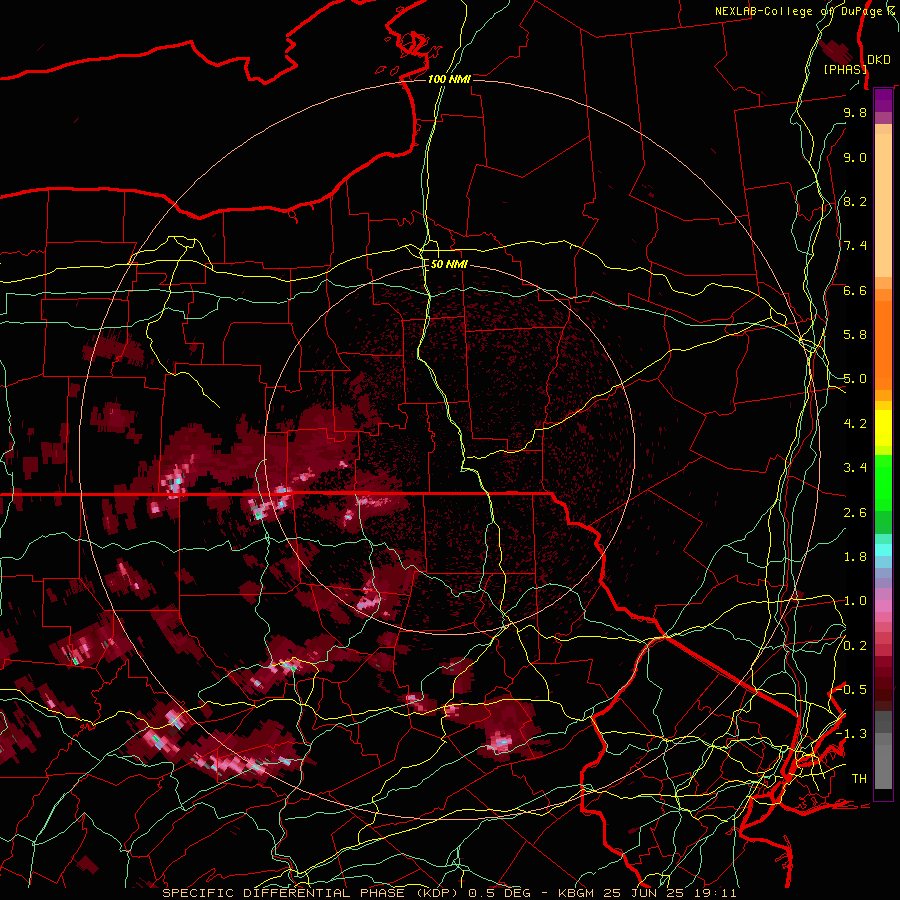Click the "[PHAS]" legend unit label
Screen dimensions: 900x900
[845, 69]
